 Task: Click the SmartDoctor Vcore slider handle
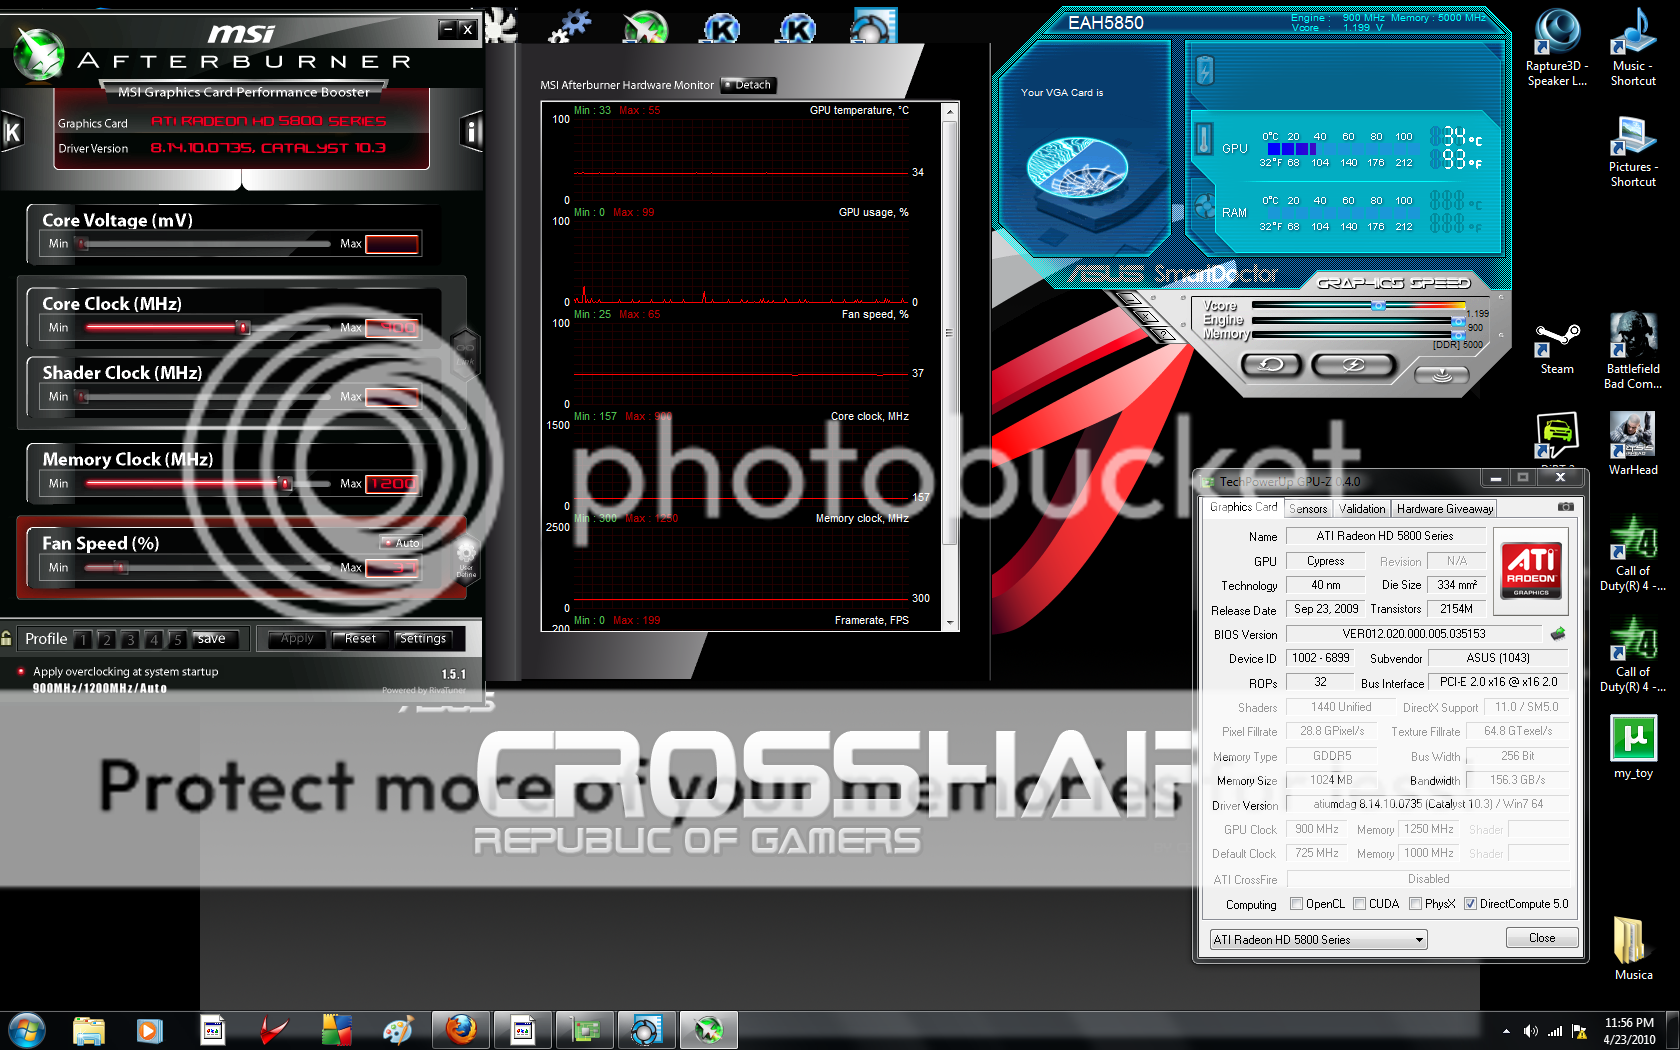[1378, 306]
